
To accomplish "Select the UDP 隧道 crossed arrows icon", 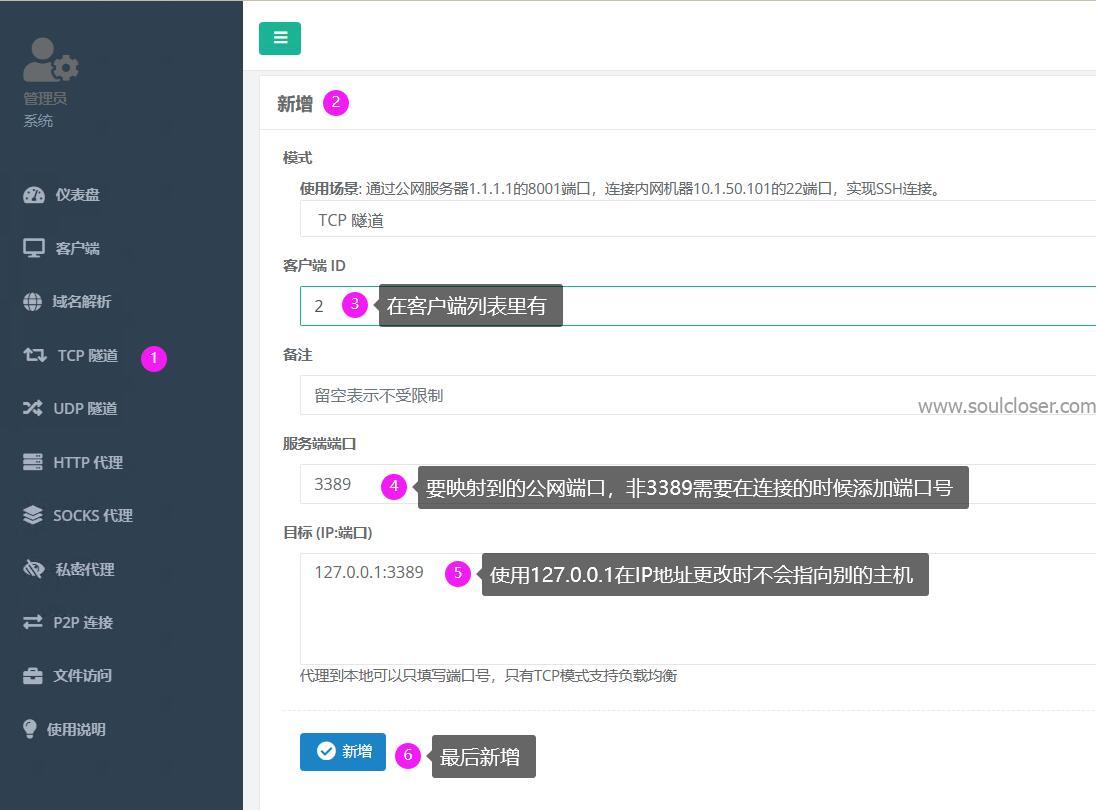I will 35,408.
